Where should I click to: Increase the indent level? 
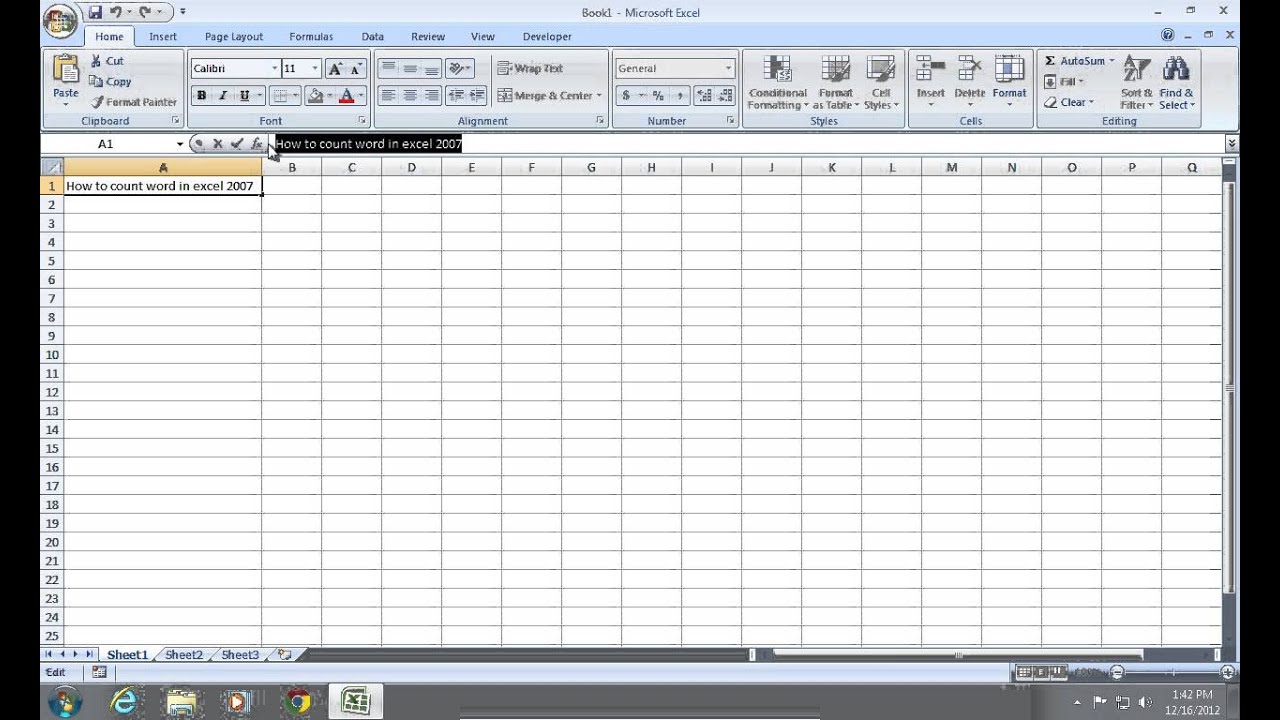[x=477, y=96]
